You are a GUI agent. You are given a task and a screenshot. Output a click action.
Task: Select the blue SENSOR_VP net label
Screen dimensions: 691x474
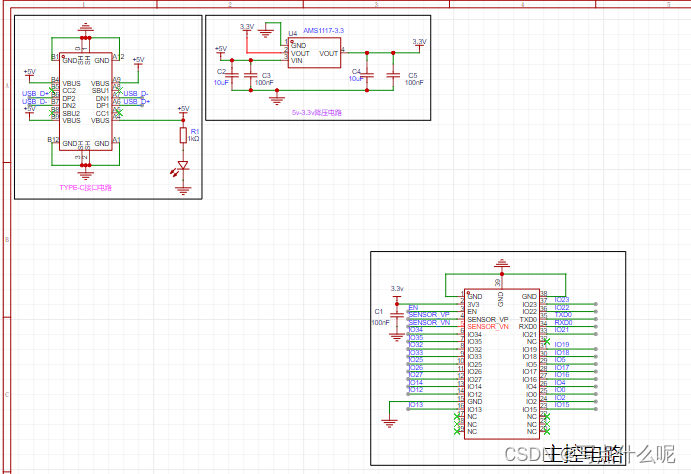pyautogui.click(x=429, y=315)
